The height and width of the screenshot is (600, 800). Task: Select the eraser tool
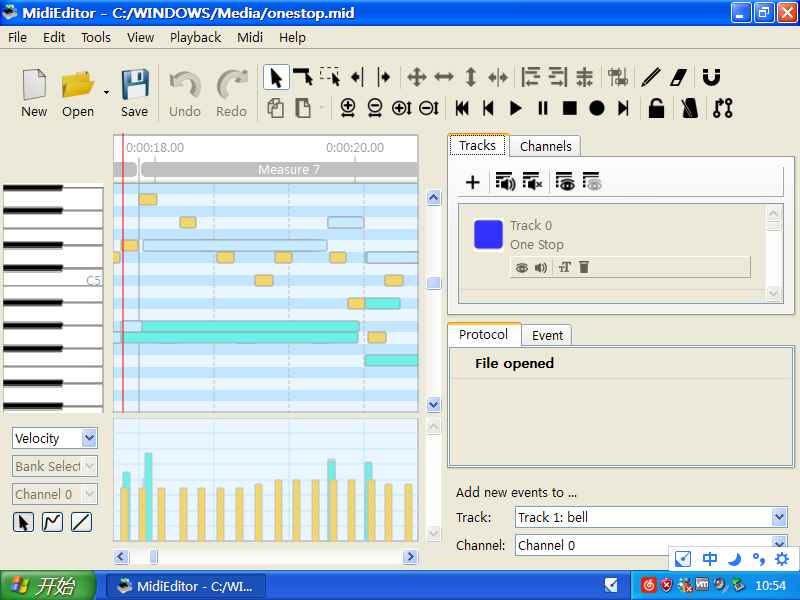[679, 77]
